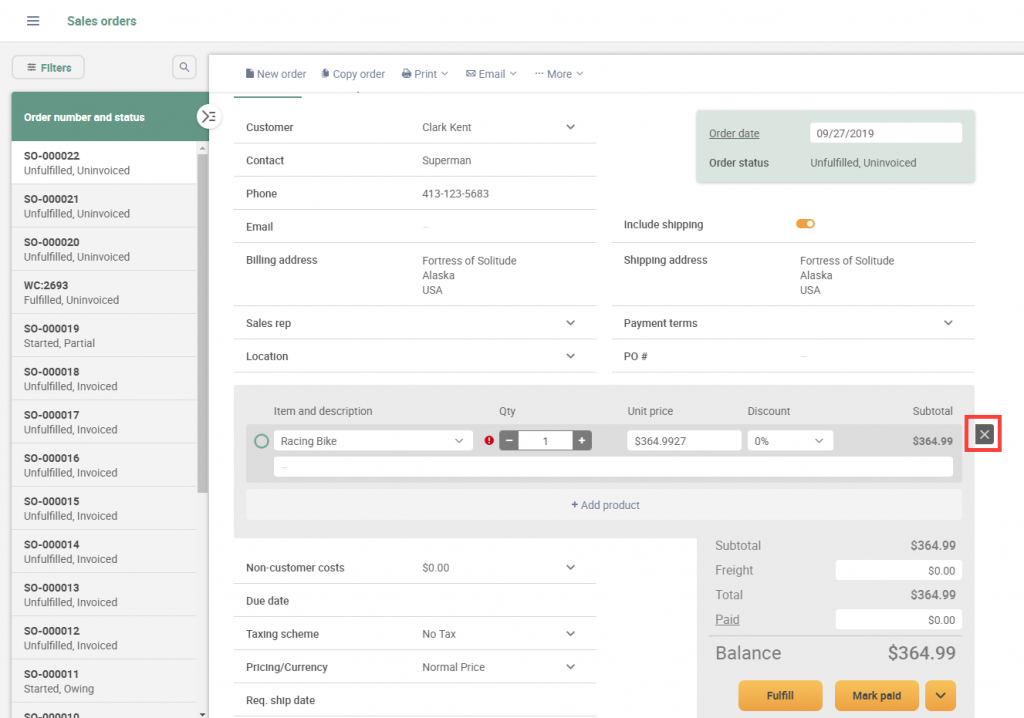Viewport: 1024px width, 718px height.
Task: Click the Billing address Fortress of Solitude
Action: tap(469, 261)
